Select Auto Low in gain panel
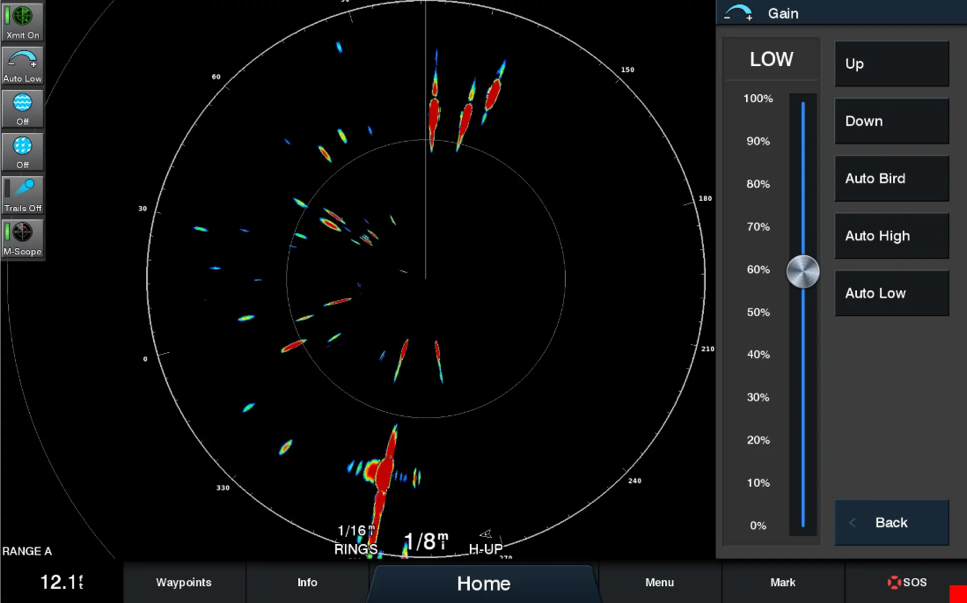The image size is (967, 603). tap(891, 293)
